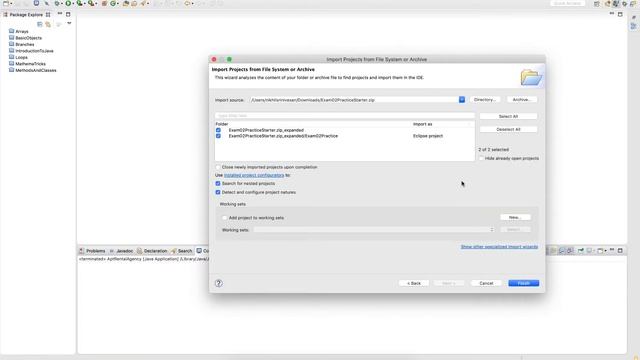Open the Import source dropdown arrow
The height and width of the screenshot is (360, 640).
462,100
